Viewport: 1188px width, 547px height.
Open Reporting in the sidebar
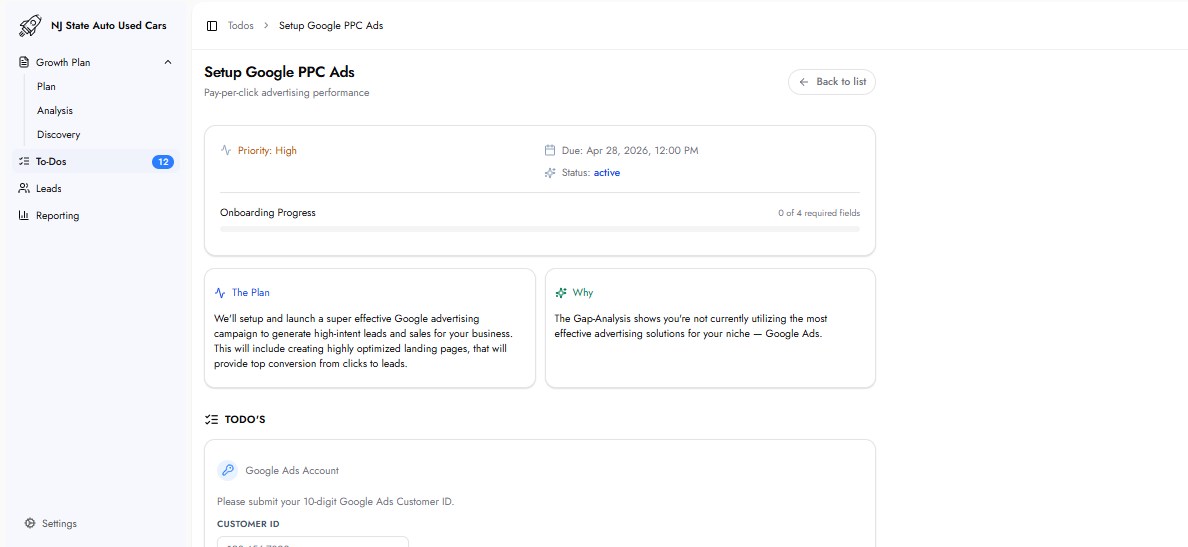95,215
